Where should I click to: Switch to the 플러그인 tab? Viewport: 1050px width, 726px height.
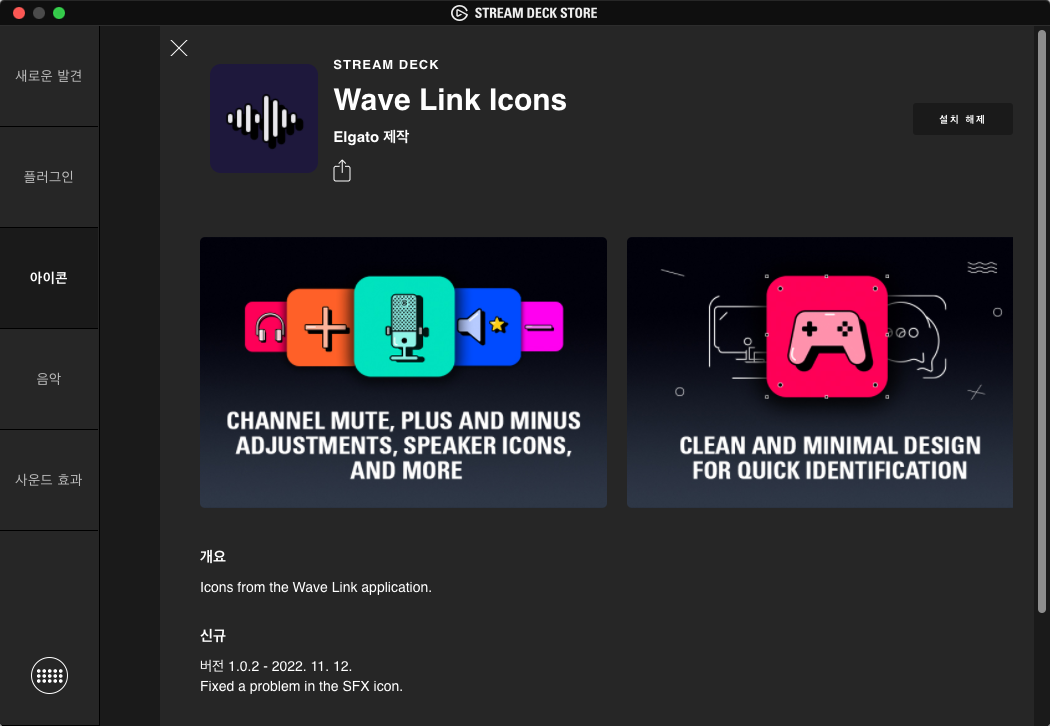point(50,177)
